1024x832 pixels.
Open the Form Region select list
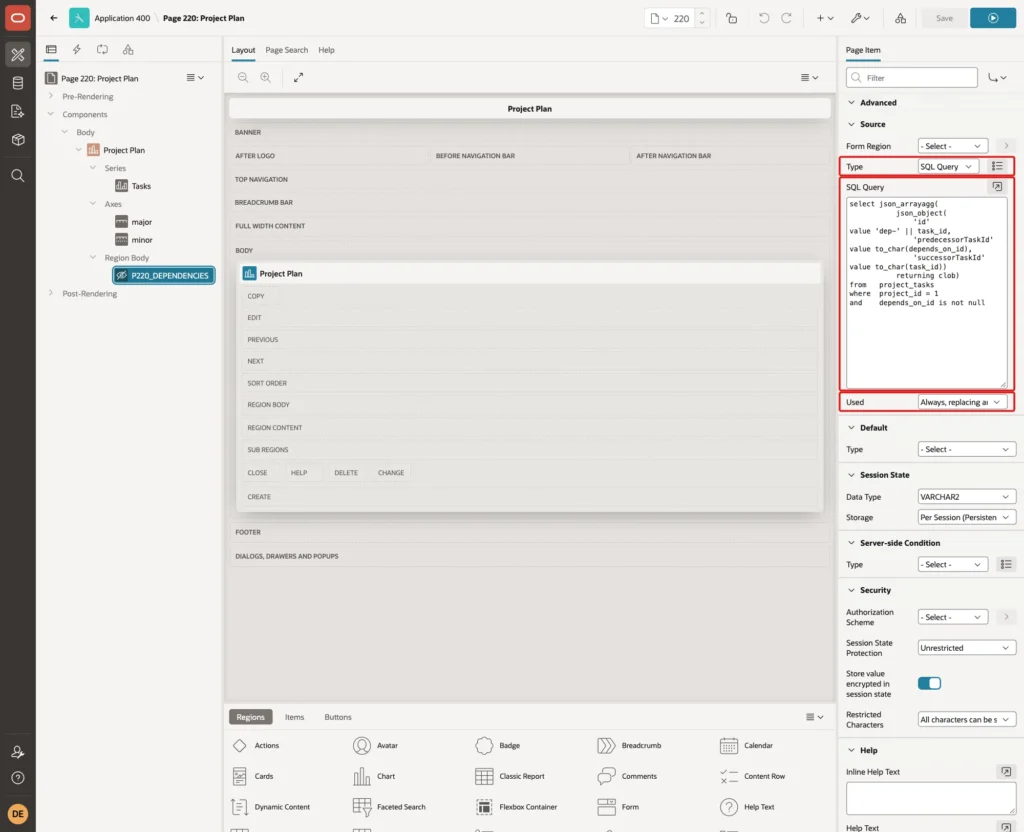[952, 146]
